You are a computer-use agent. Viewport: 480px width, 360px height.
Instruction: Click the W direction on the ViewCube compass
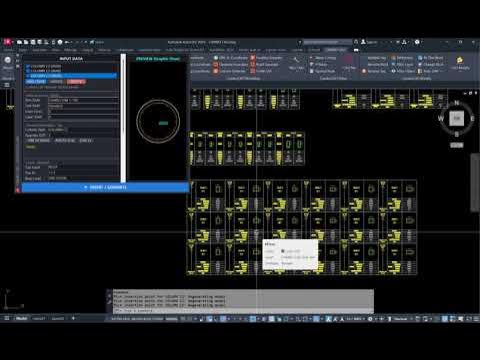441,118
